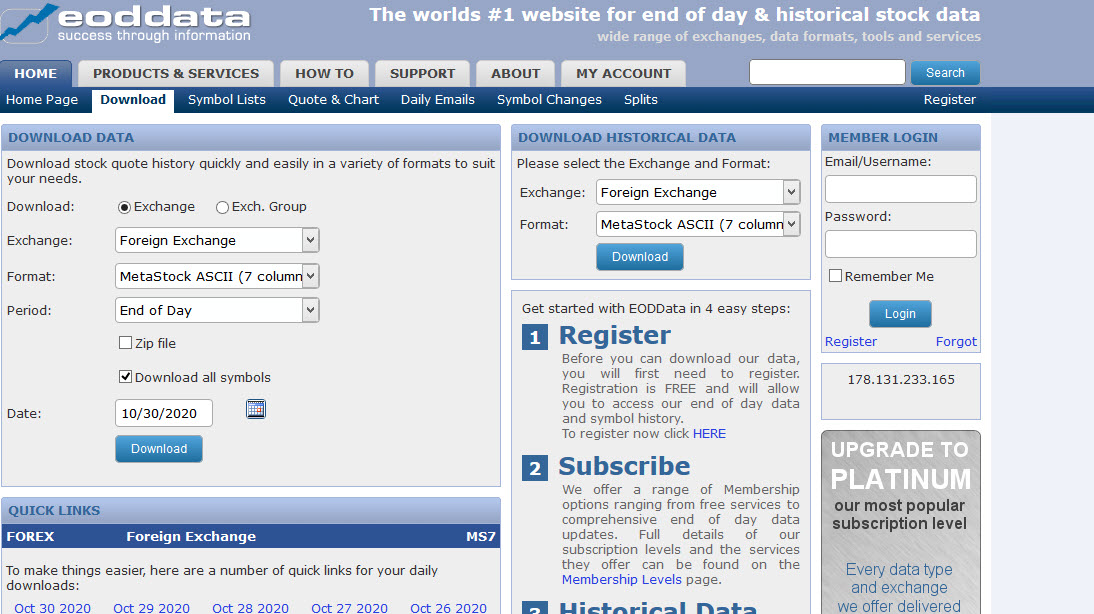The image size is (1094, 614).
Task: Click the eoddata logo
Action: [126, 23]
